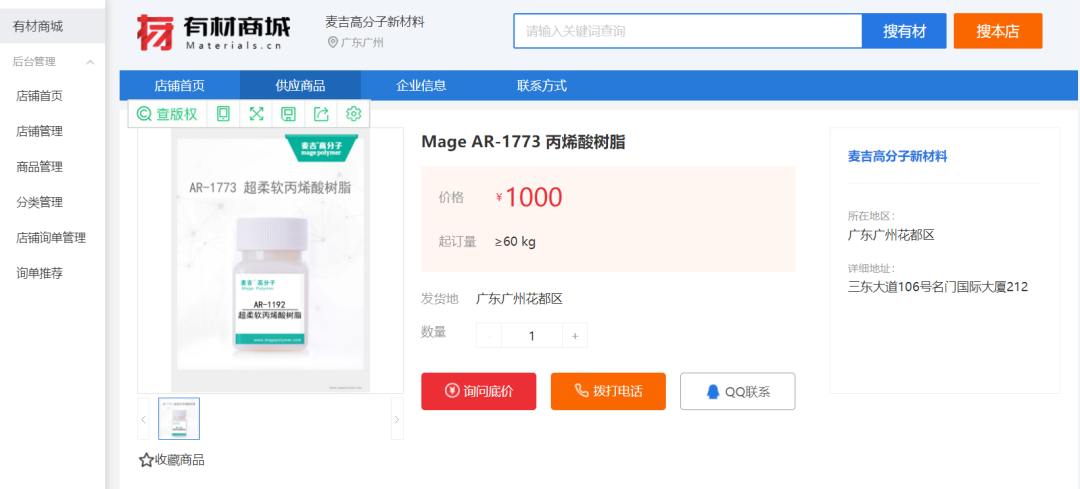
Task: Decrease quantity with the minus button
Action: pos(489,336)
